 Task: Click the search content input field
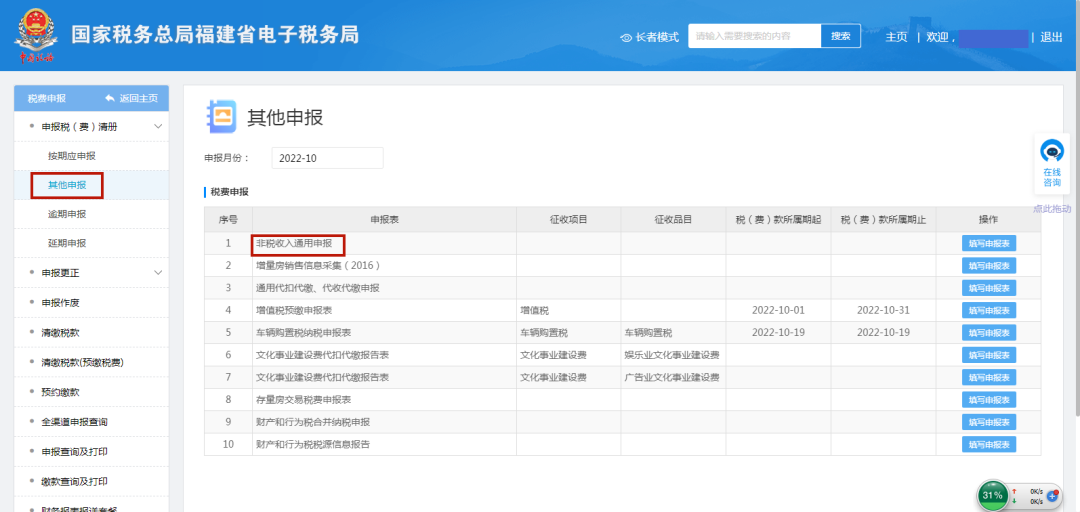coord(754,36)
